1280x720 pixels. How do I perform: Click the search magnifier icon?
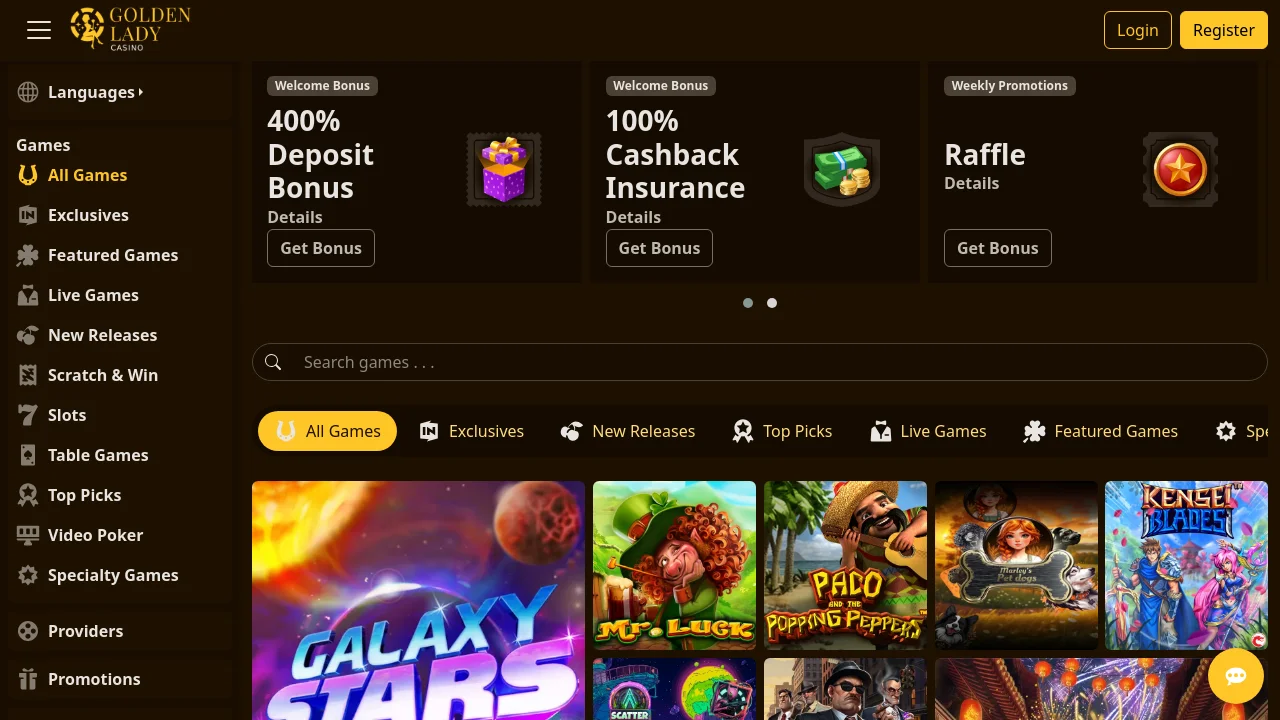pyautogui.click(x=273, y=362)
